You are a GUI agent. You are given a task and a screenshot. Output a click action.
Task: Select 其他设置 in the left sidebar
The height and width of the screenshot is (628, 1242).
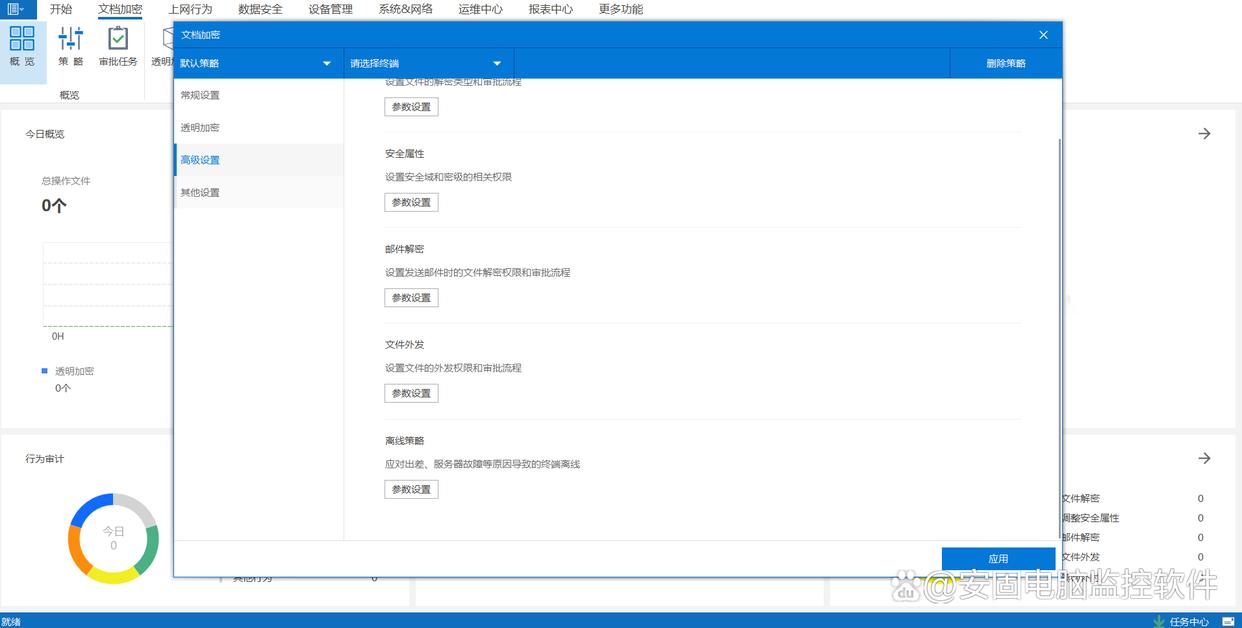(x=200, y=192)
